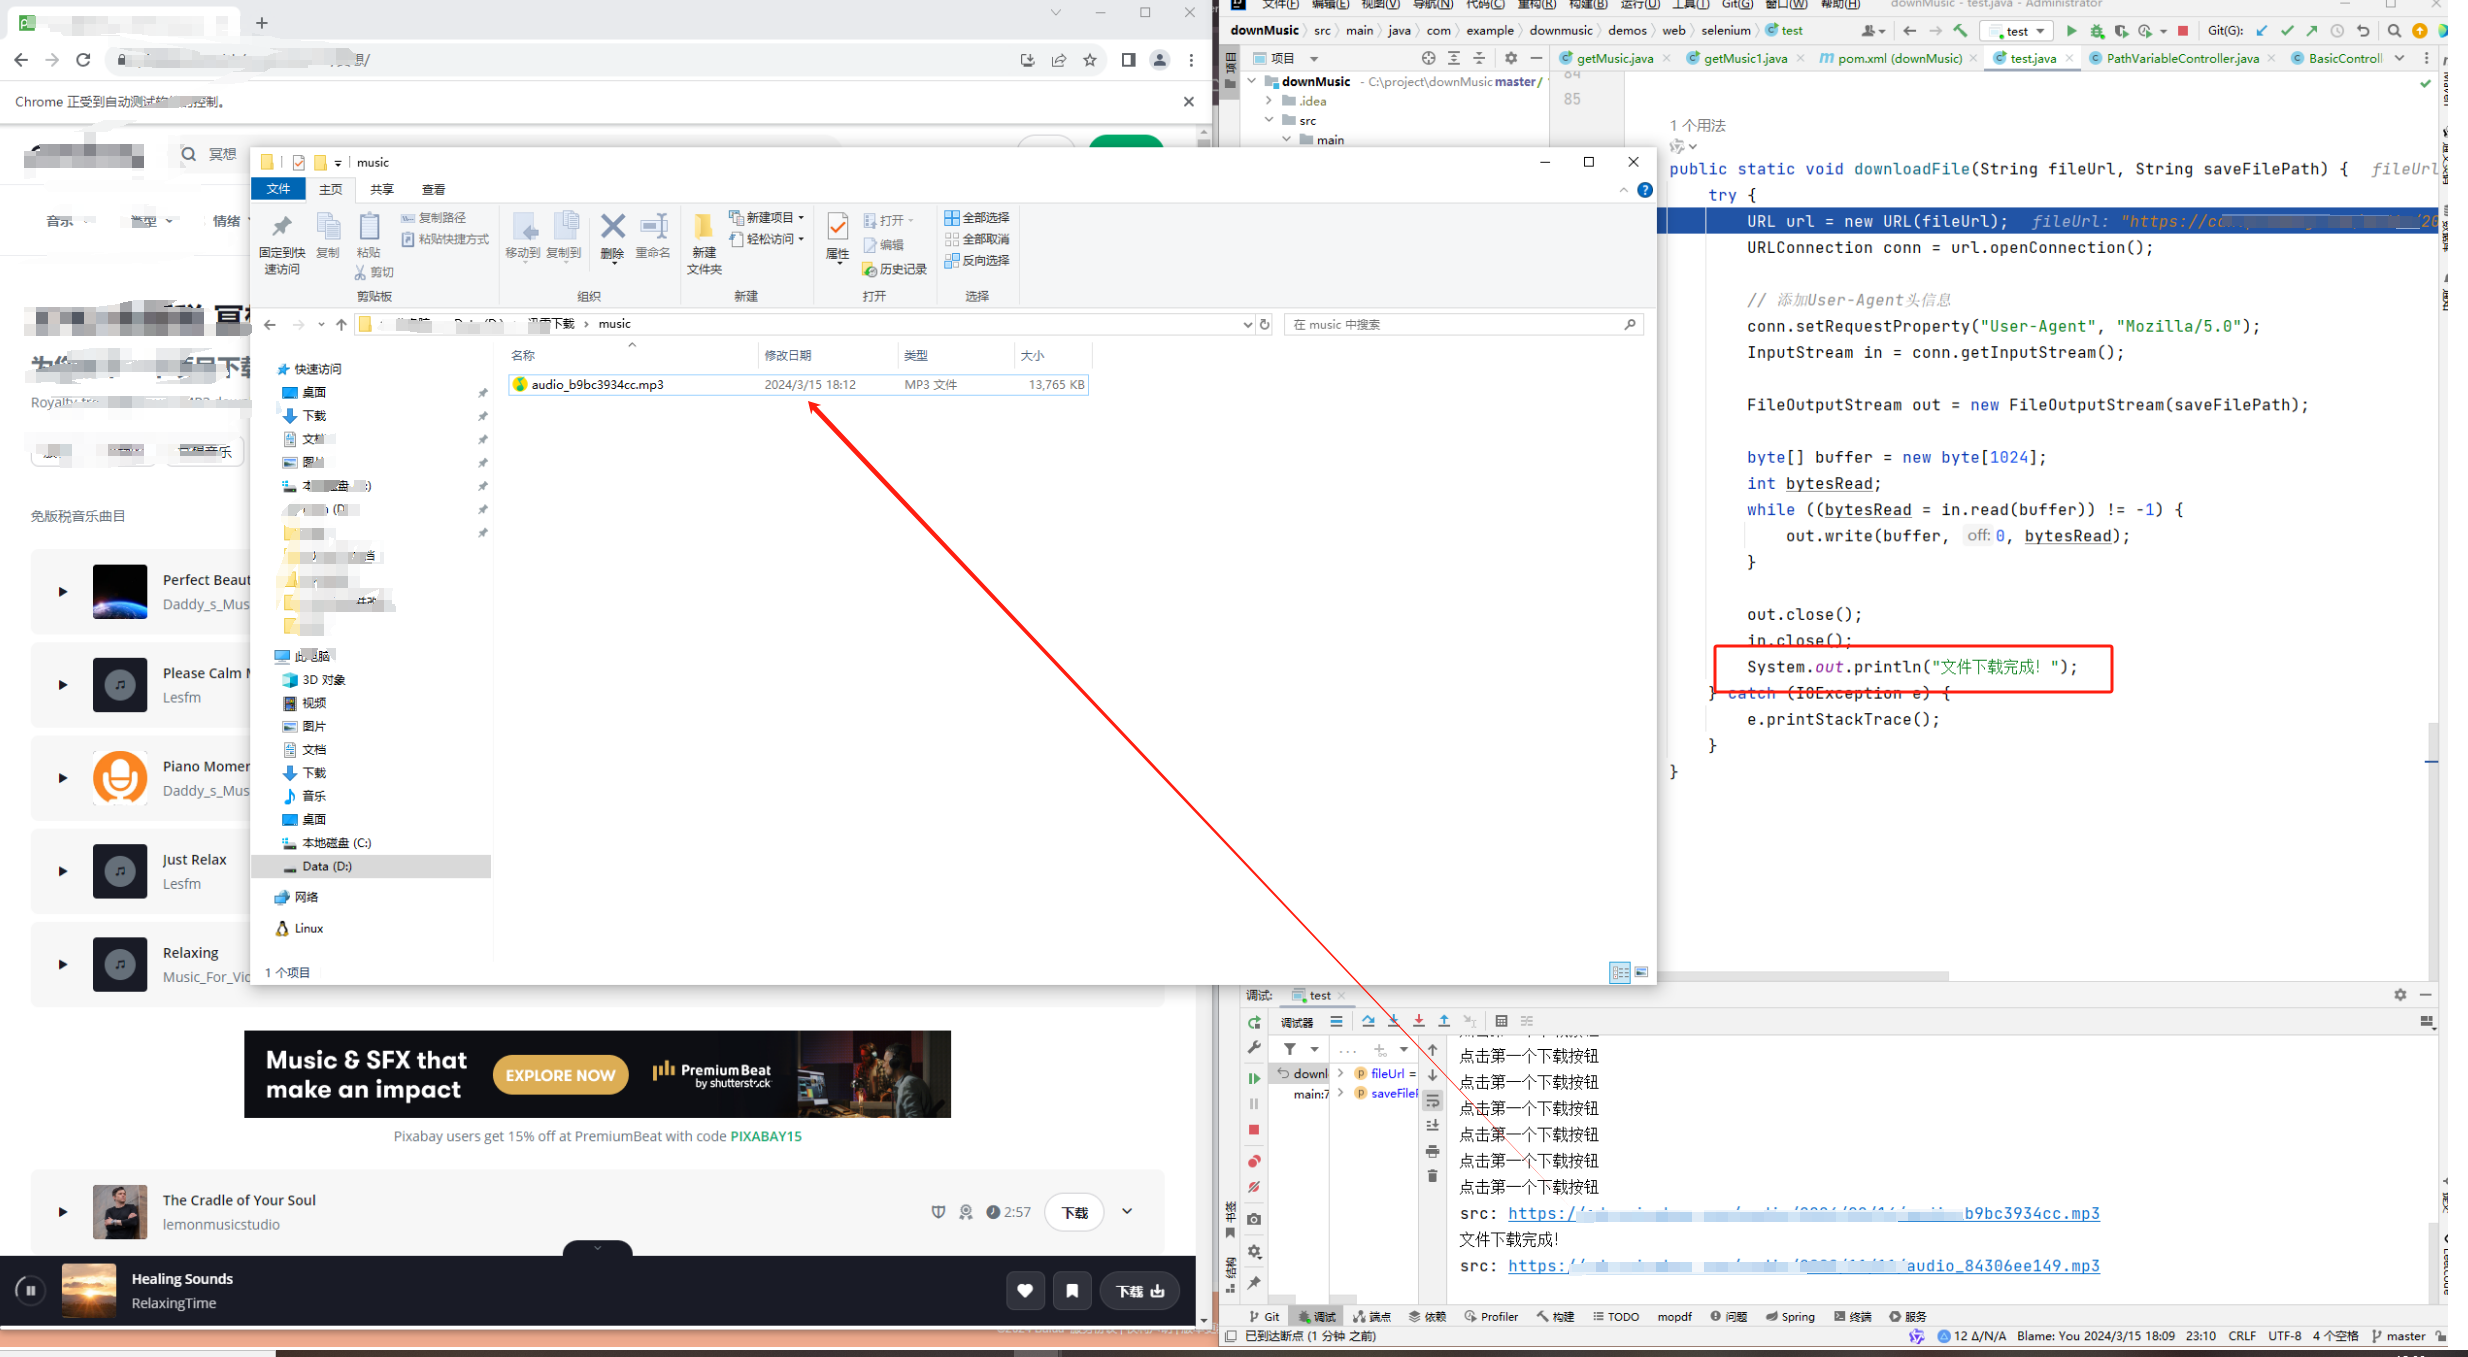This screenshot has height=1357, width=2468.
Task: Resume the program in the debugger
Action: pyautogui.click(x=1254, y=1078)
